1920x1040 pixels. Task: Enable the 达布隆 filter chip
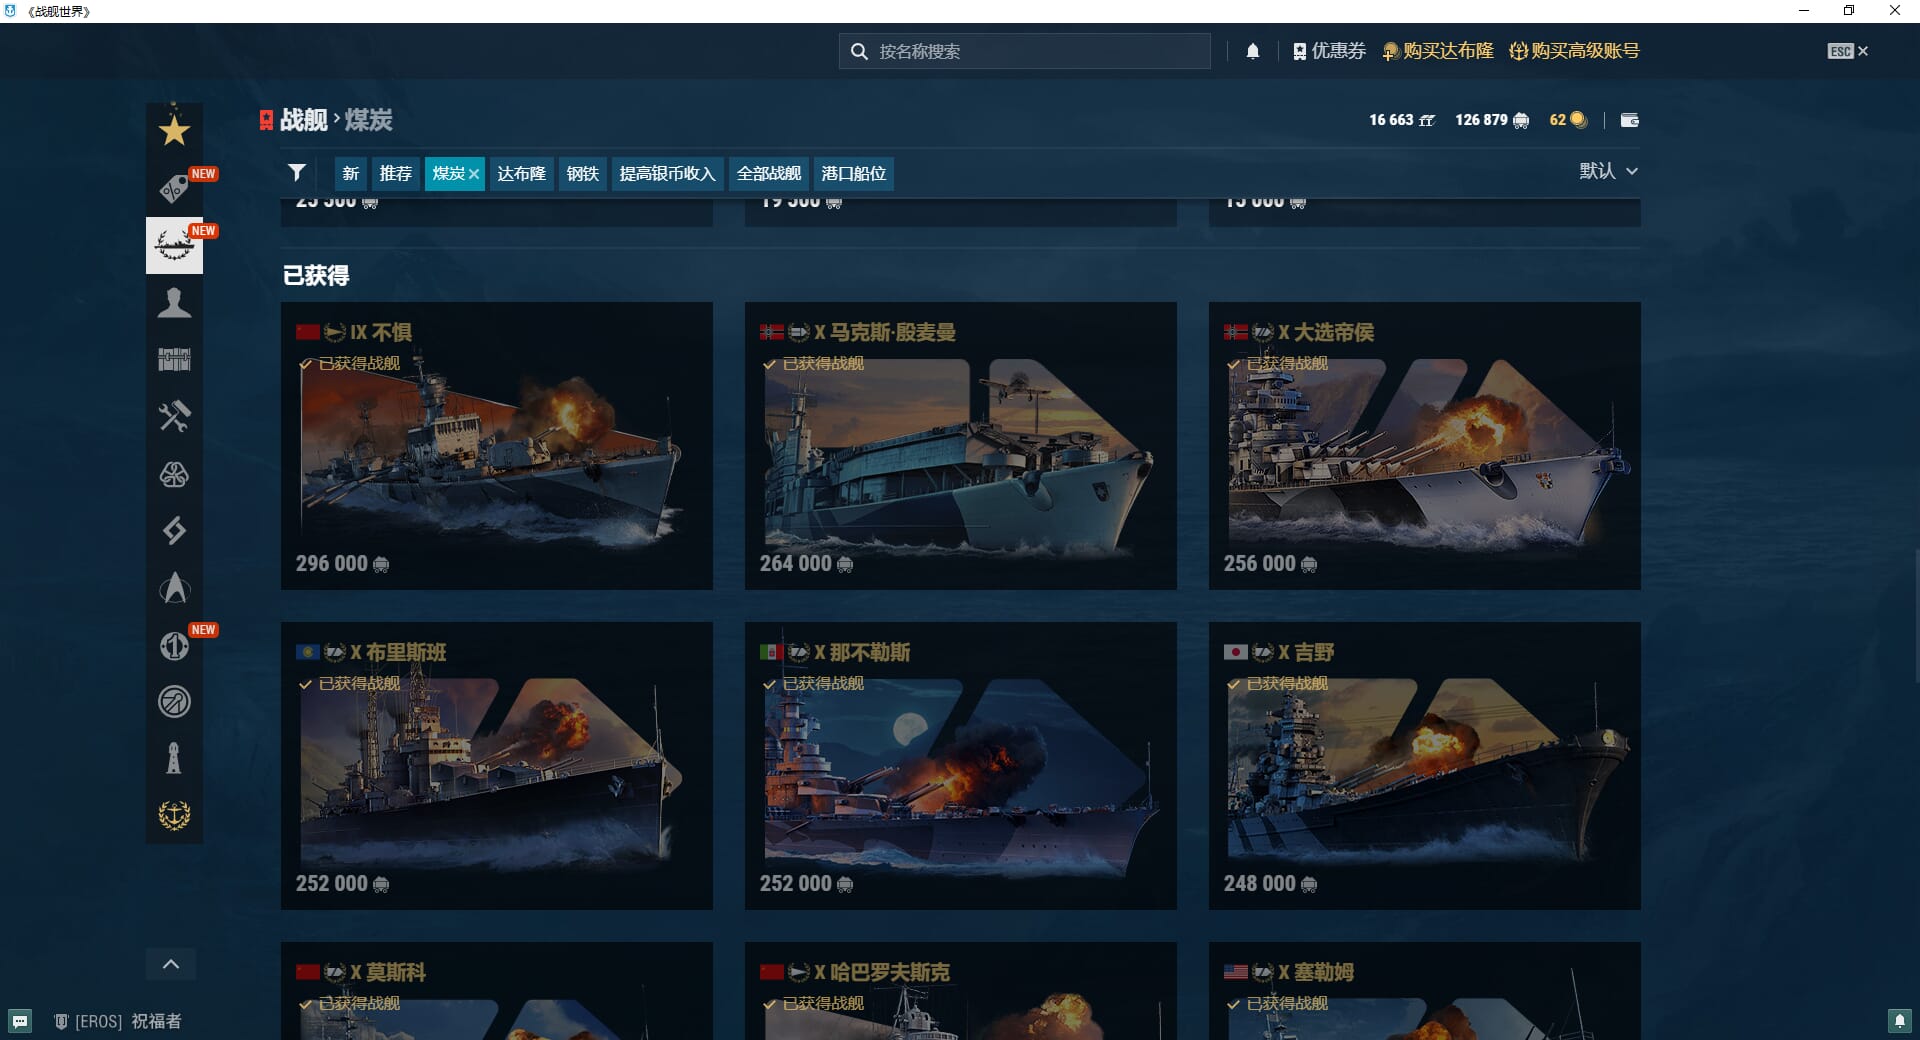pos(521,174)
